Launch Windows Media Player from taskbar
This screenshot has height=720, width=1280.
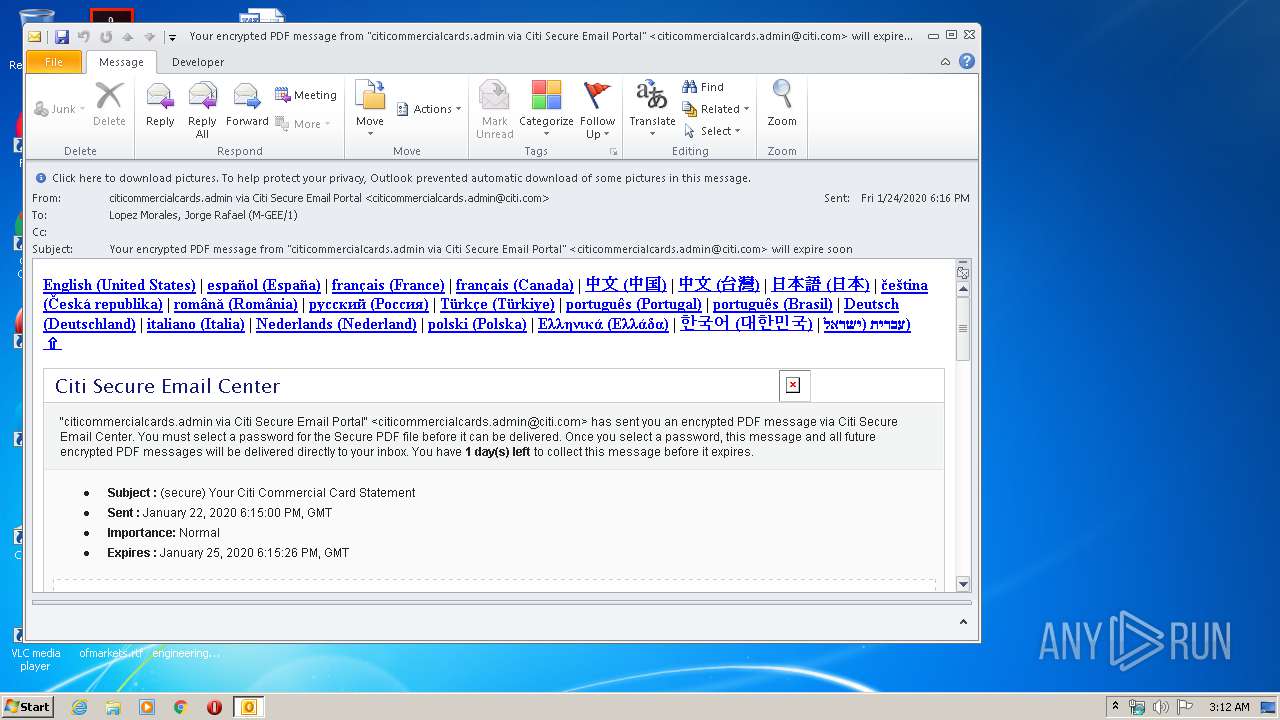coord(147,707)
